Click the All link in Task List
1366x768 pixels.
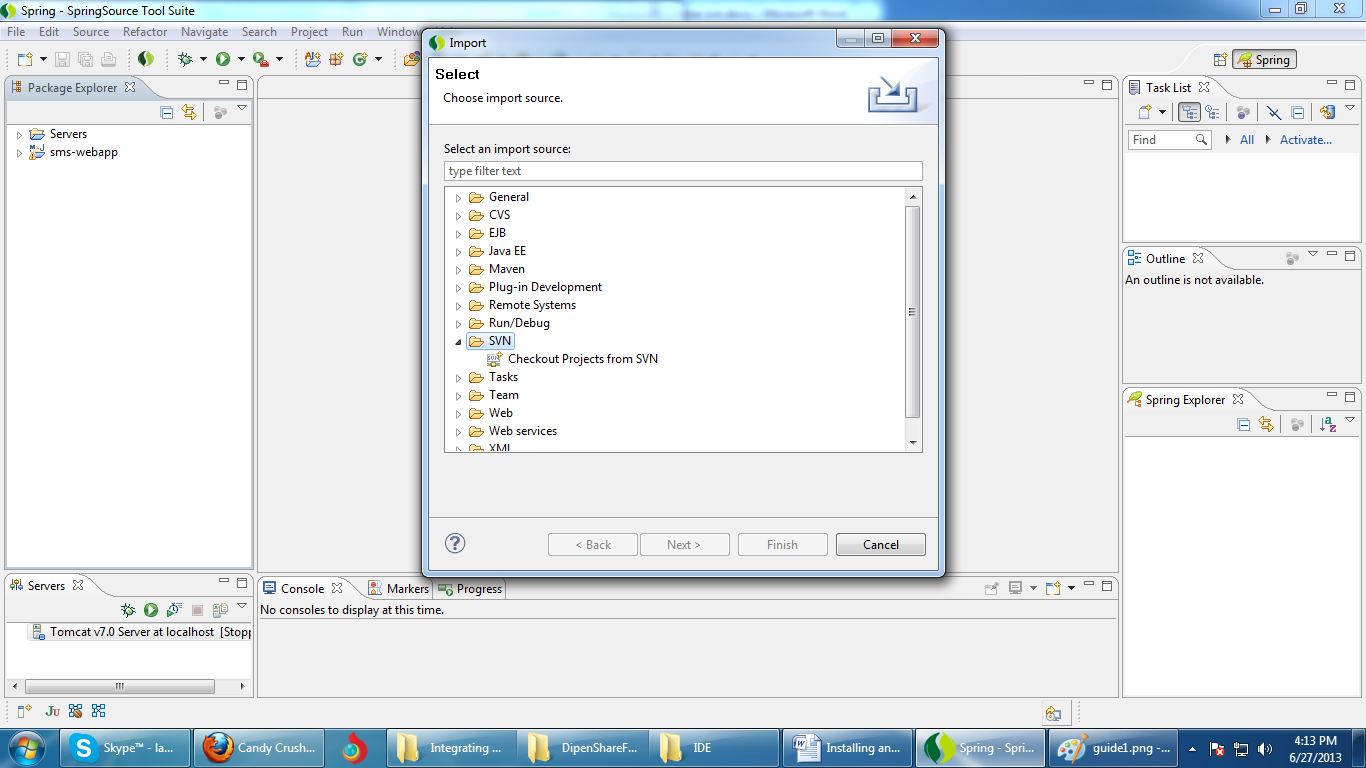pos(1247,140)
